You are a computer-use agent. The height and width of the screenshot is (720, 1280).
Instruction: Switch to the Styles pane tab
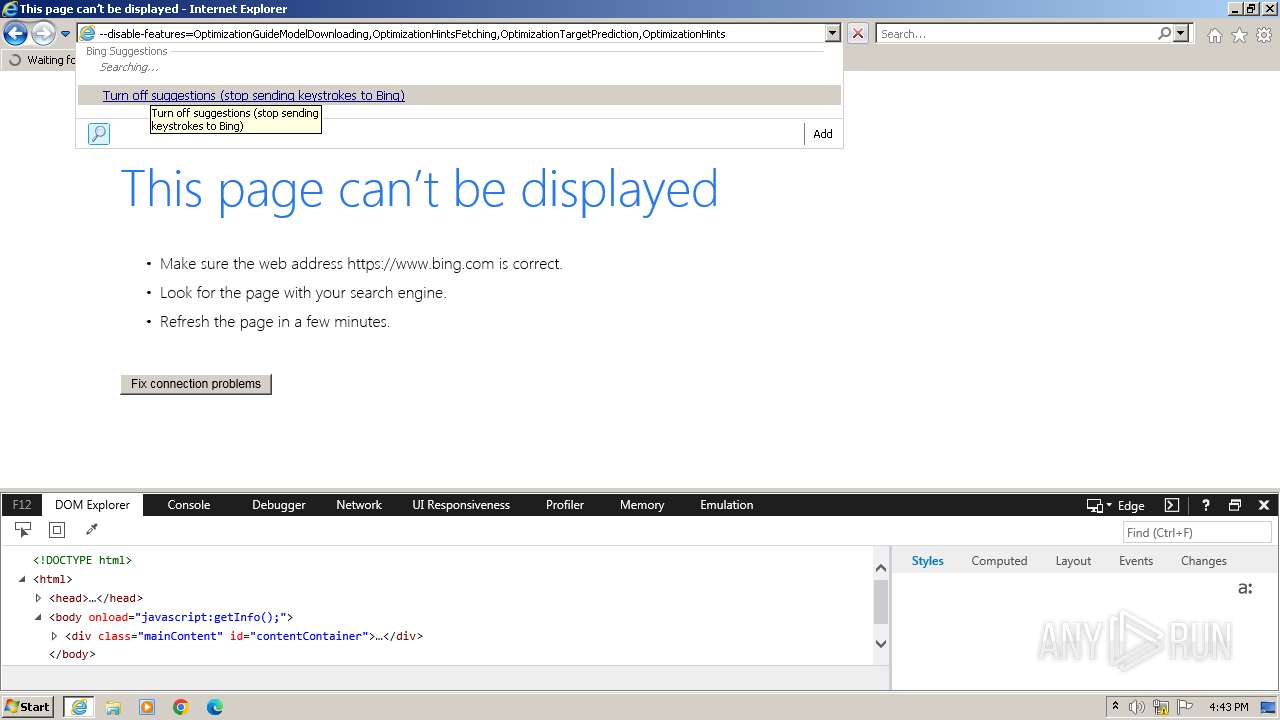click(x=927, y=561)
